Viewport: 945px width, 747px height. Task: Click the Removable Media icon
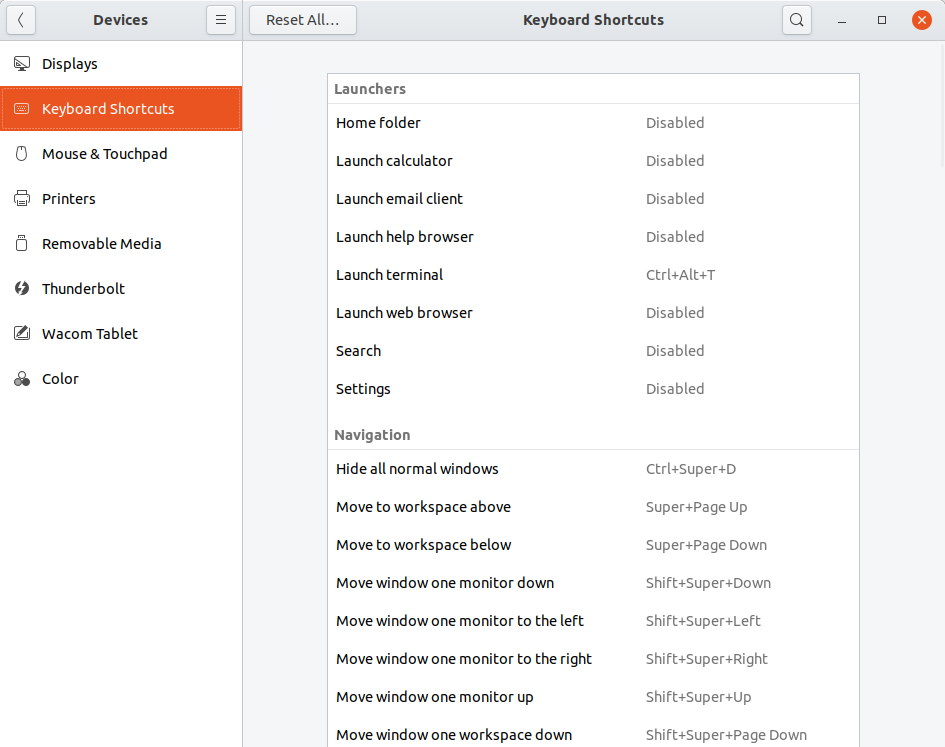pyautogui.click(x=22, y=244)
